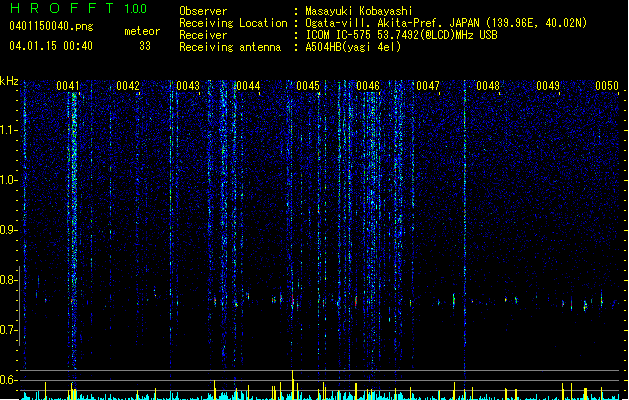Click the Receiving Location label
The image size is (629, 400).
coord(233,23)
